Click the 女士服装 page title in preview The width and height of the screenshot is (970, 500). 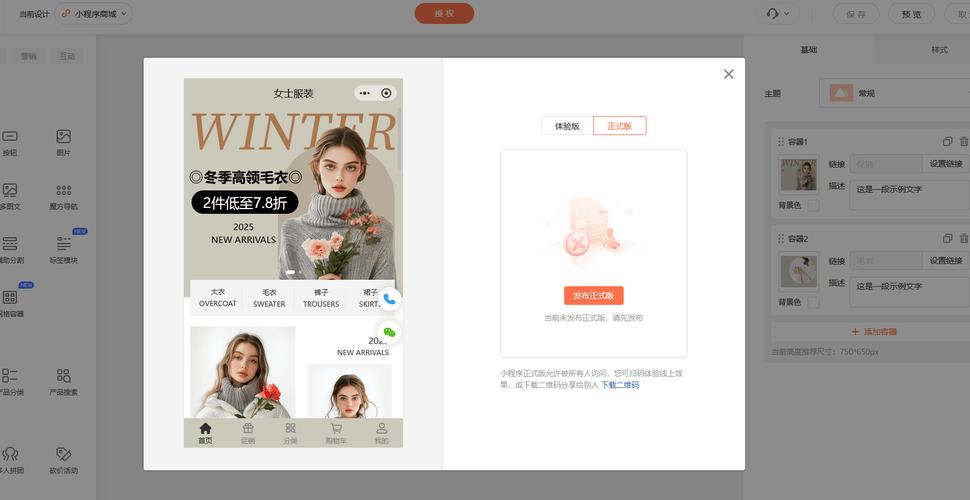(293, 93)
